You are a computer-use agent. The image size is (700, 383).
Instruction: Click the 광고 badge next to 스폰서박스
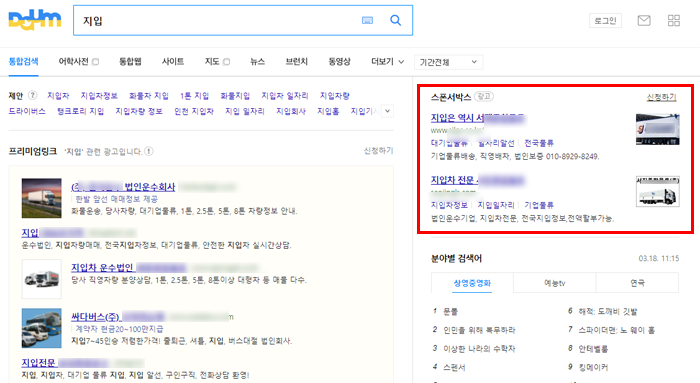coord(483,96)
